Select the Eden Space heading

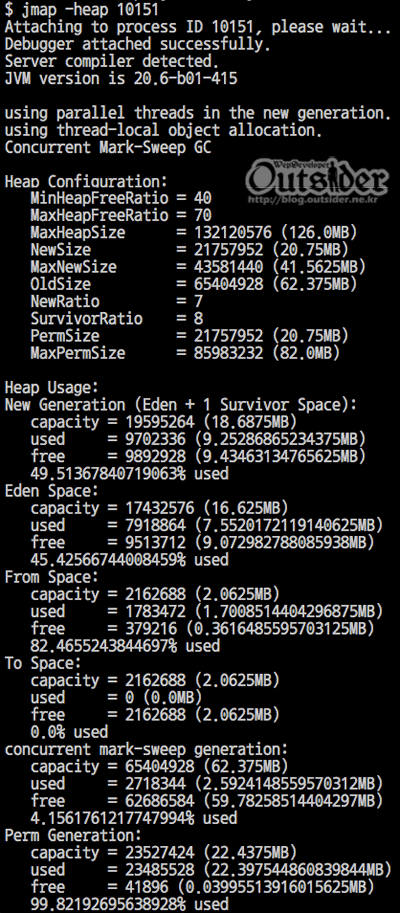coord(52,491)
